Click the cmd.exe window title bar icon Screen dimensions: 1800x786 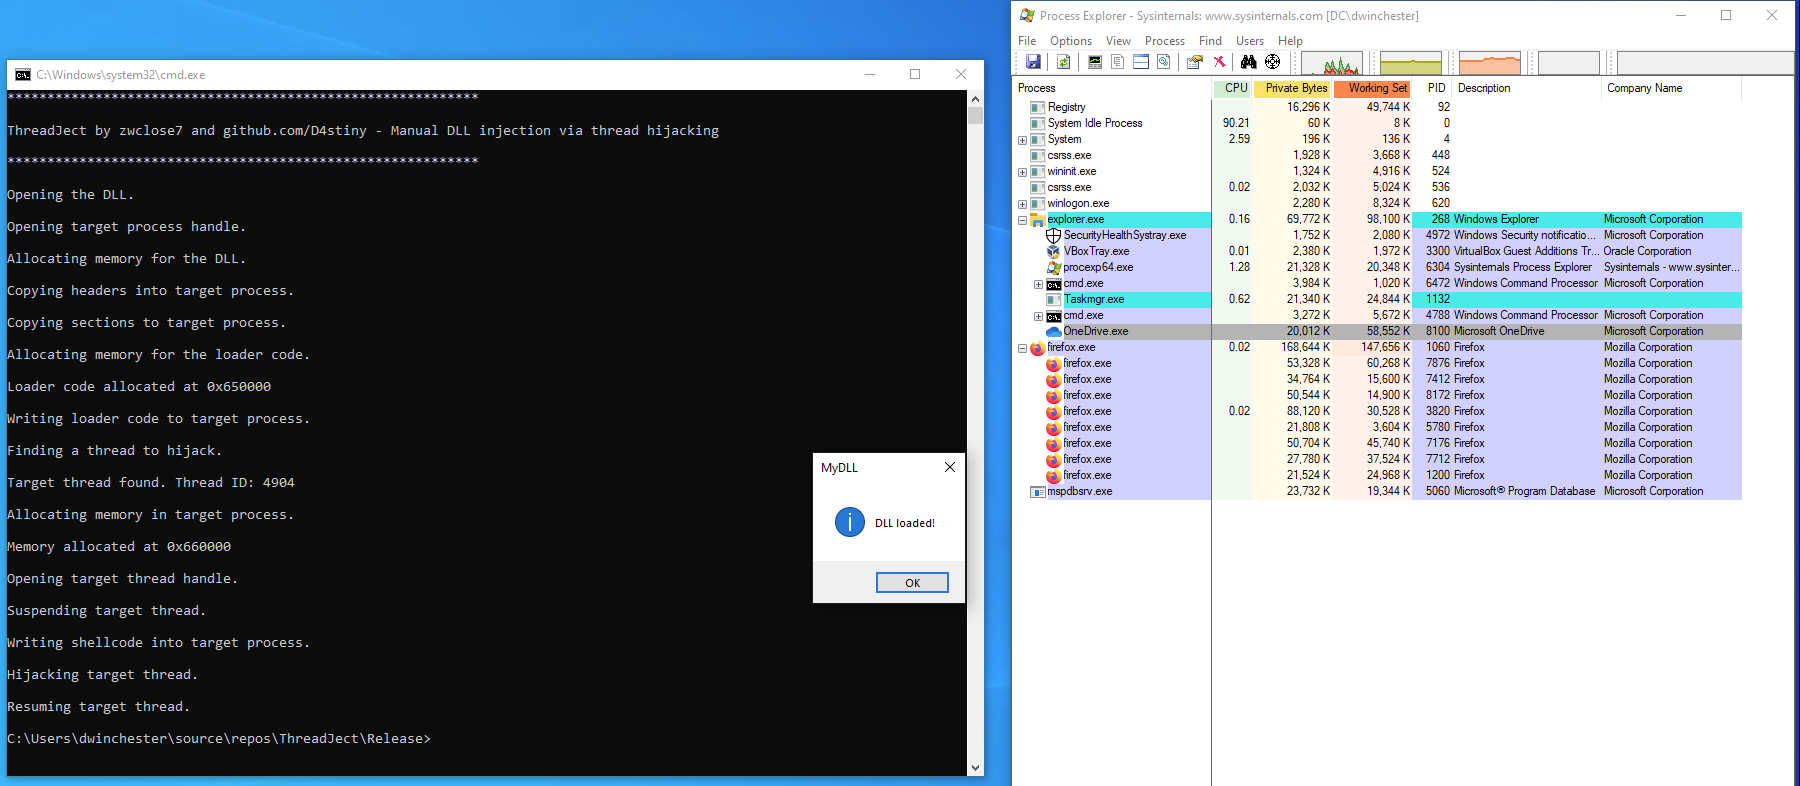[x=23, y=75]
